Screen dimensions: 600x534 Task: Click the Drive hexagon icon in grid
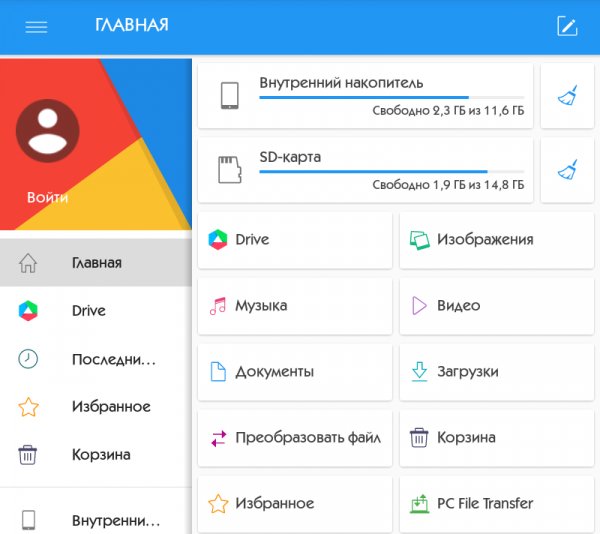click(x=218, y=239)
